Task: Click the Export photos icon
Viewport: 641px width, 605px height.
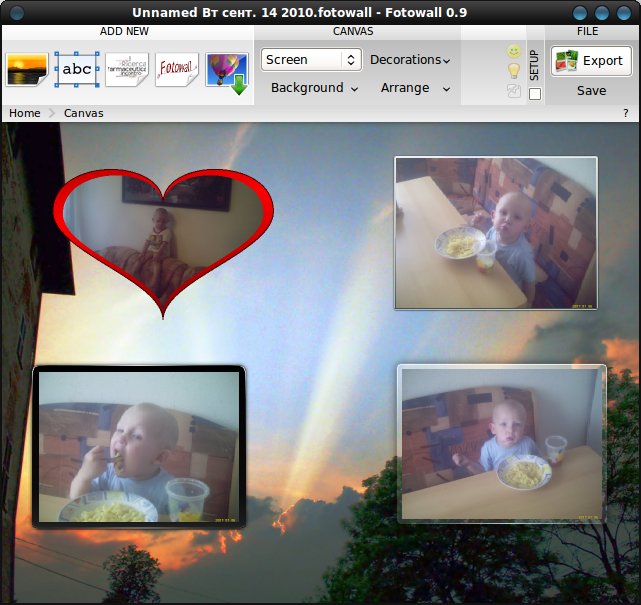Action: pyautogui.click(x=567, y=61)
